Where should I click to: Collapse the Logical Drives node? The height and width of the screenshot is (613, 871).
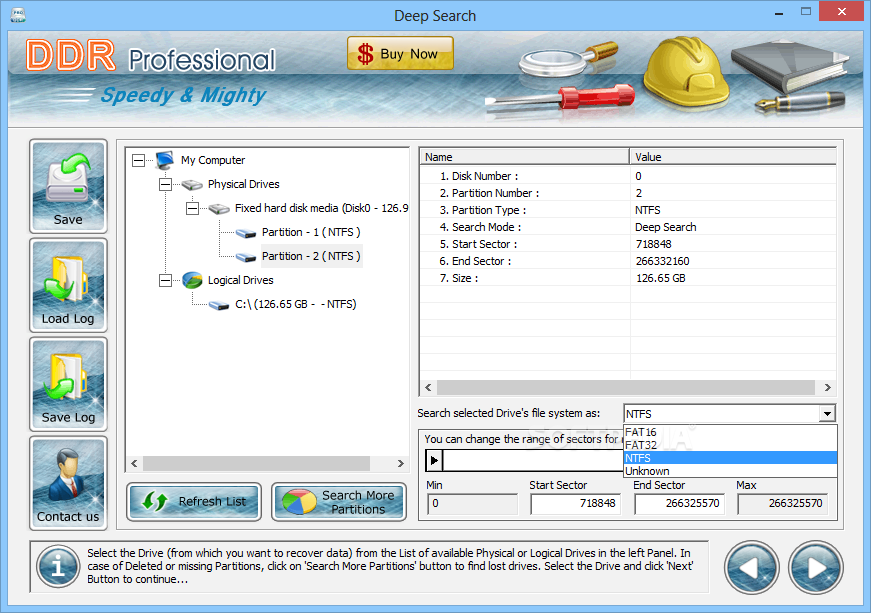[x=165, y=280]
